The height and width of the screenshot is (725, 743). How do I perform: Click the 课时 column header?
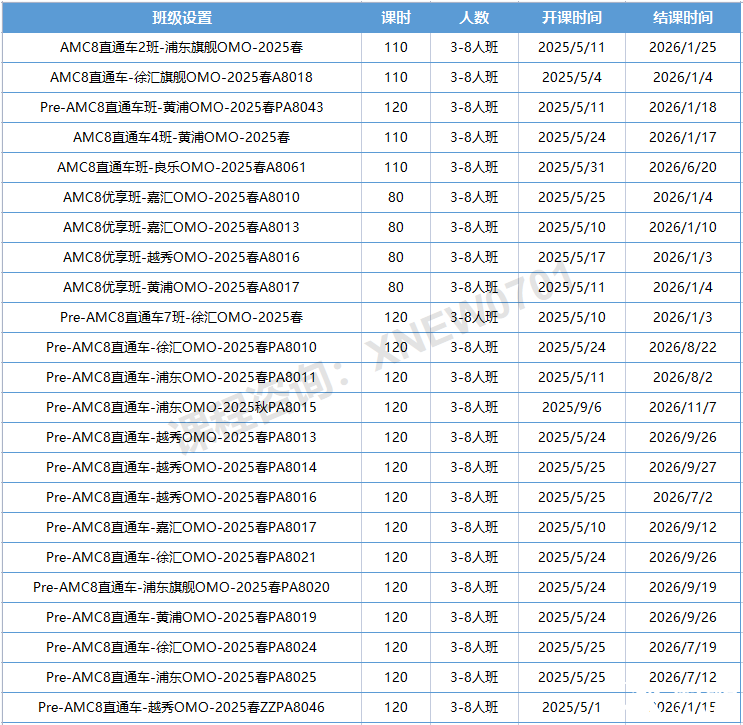(396, 18)
